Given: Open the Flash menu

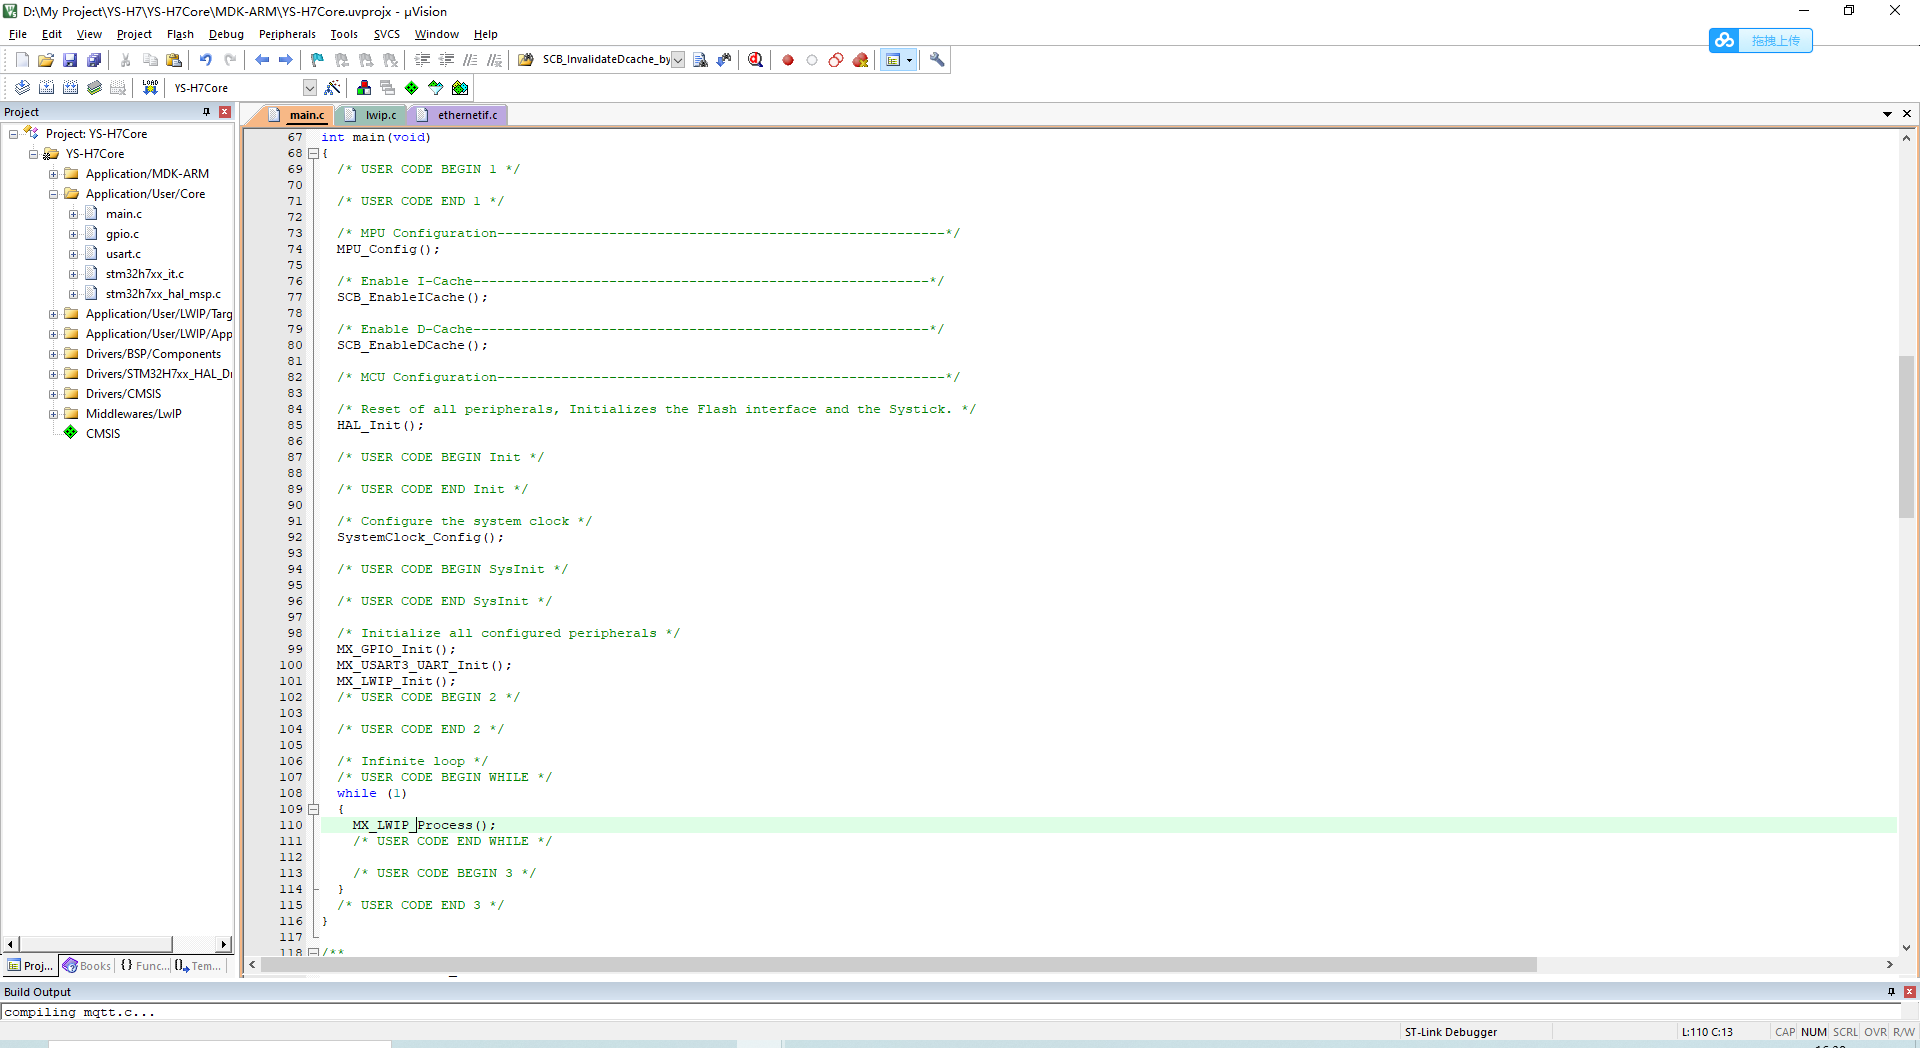Looking at the screenshot, I should 180,34.
